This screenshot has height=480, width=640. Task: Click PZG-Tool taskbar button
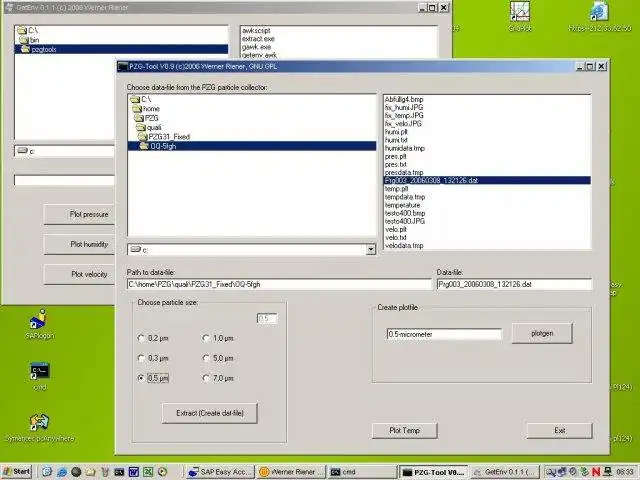(433, 472)
